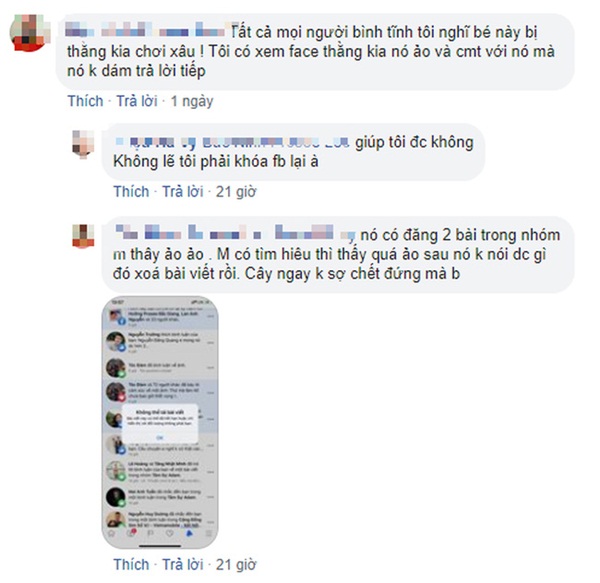Open the avatar beside 'giúp tôi đc không' reply
Viewport: 600px width, 583px height.
click(x=83, y=144)
